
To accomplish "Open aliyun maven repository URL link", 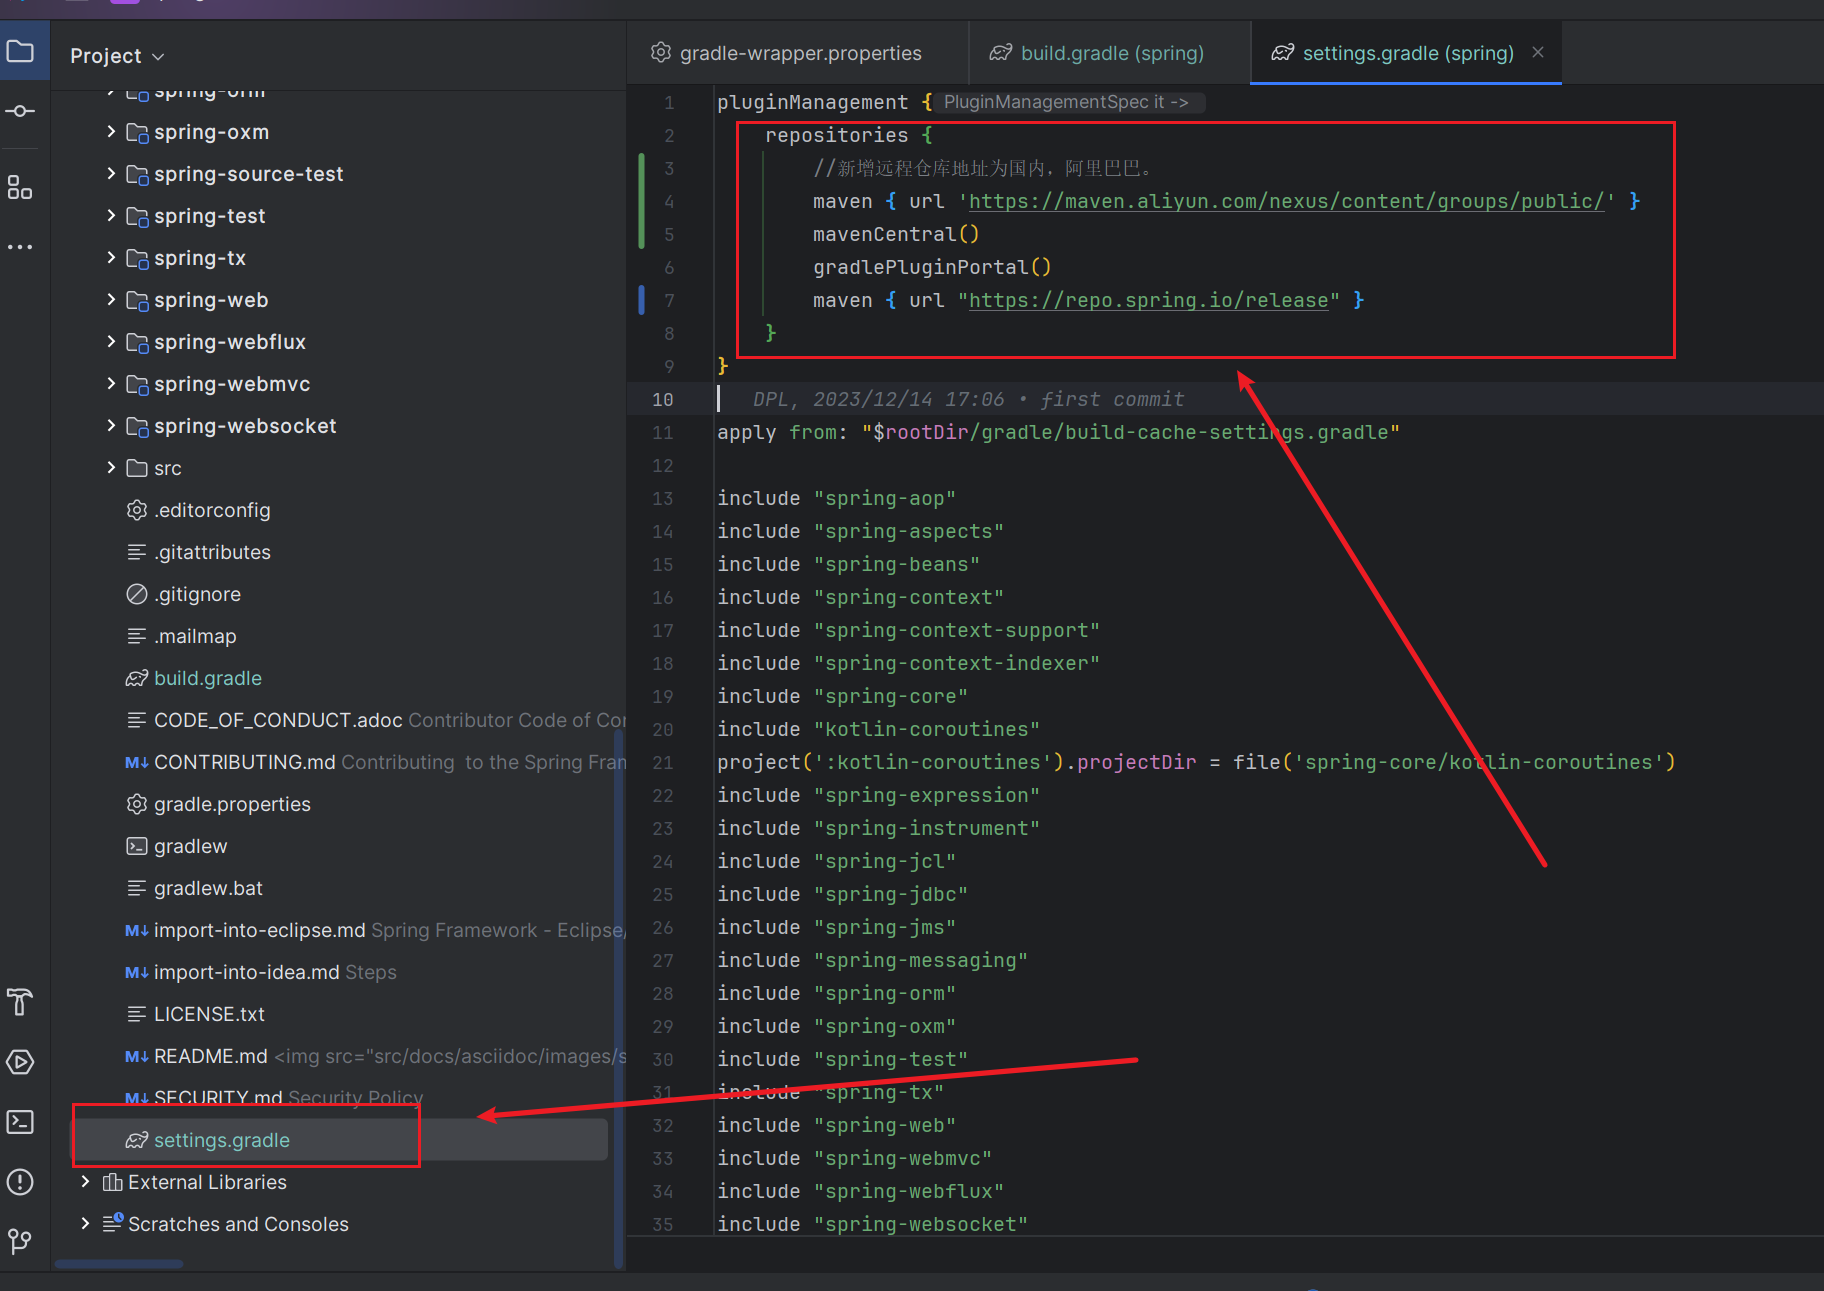I will pos(1285,201).
